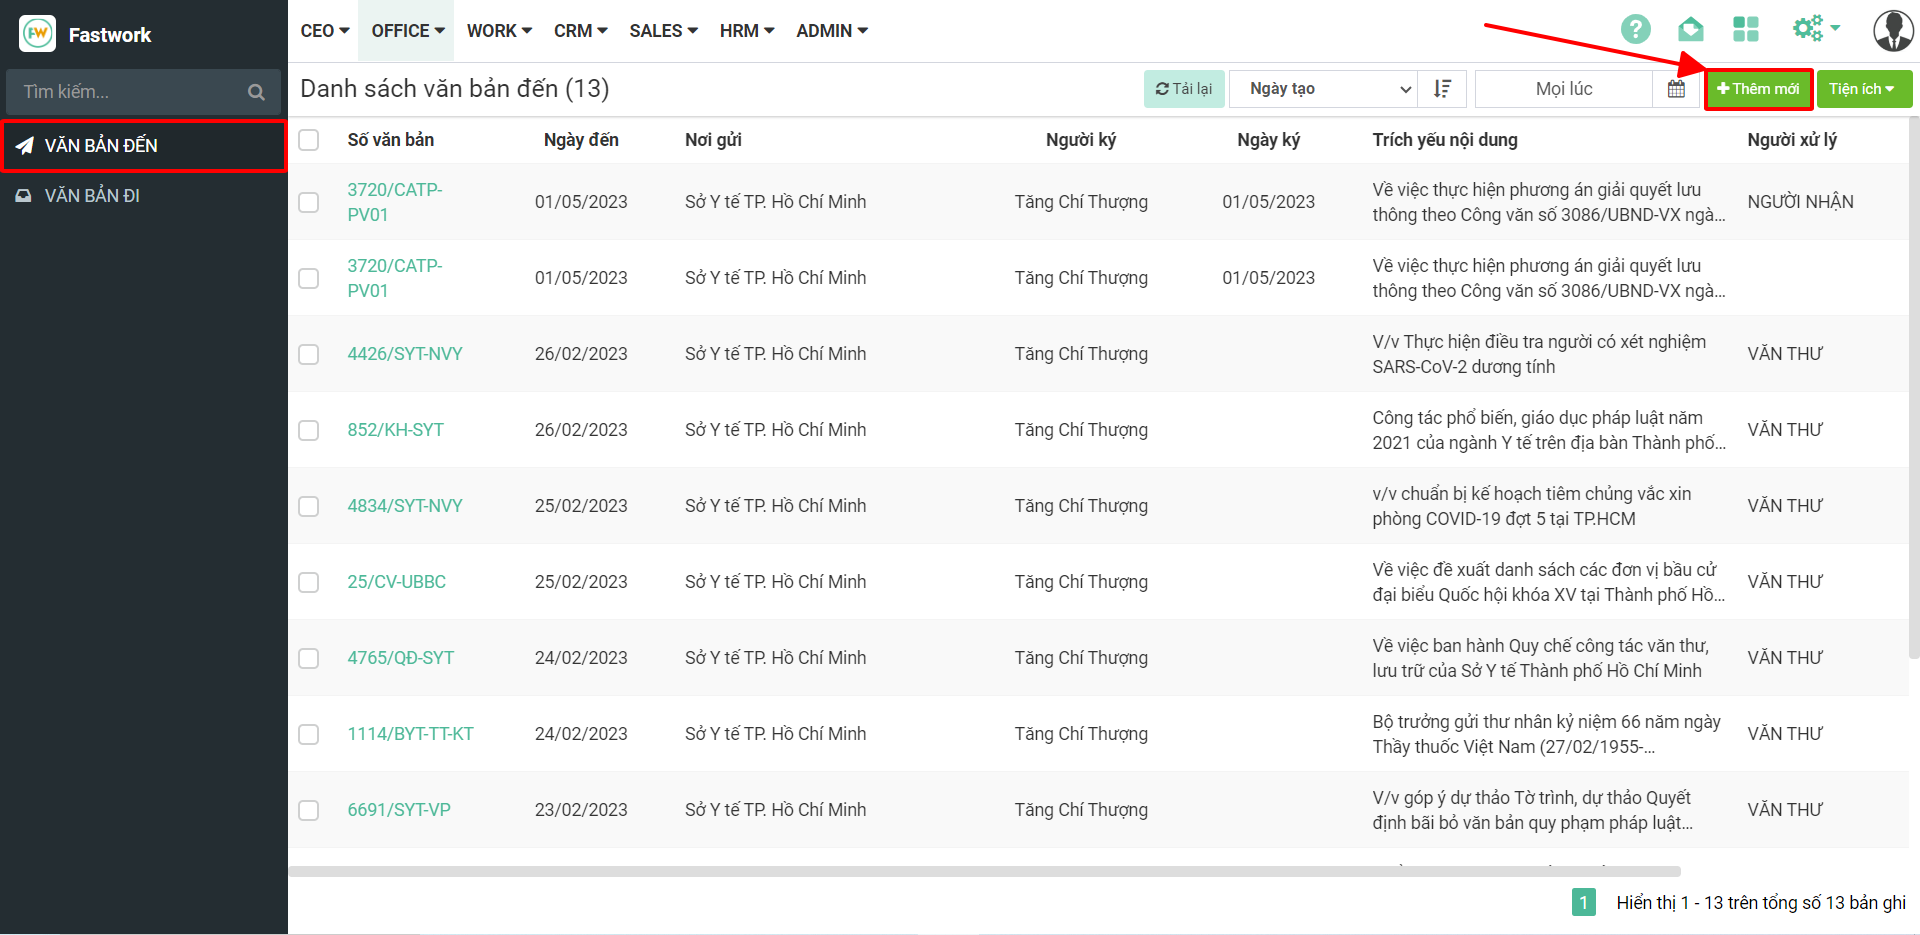
Task: Select checkbox for document 25/CV-UBBC
Action: point(309,582)
